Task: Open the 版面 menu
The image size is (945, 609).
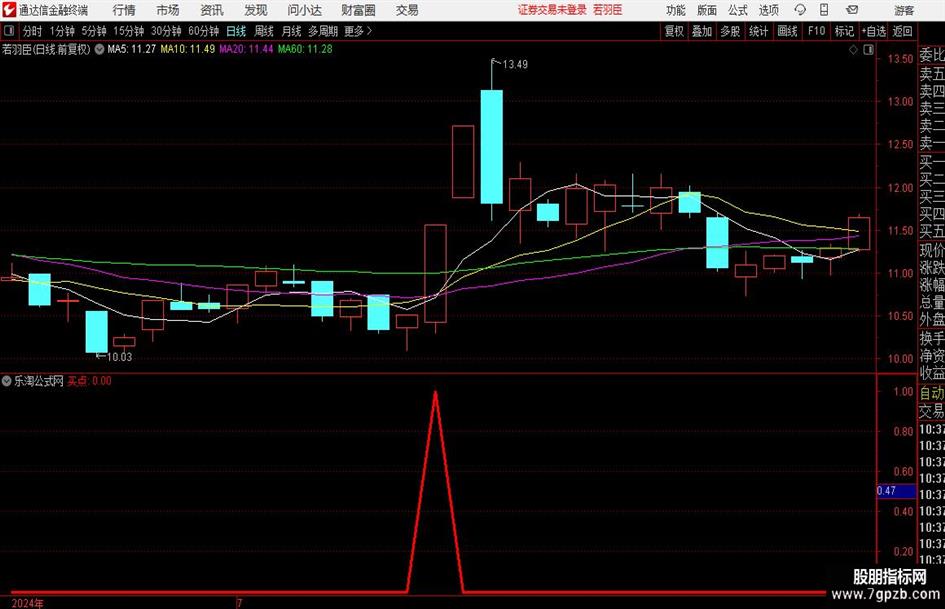Action: pyautogui.click(x=707, y=10)
